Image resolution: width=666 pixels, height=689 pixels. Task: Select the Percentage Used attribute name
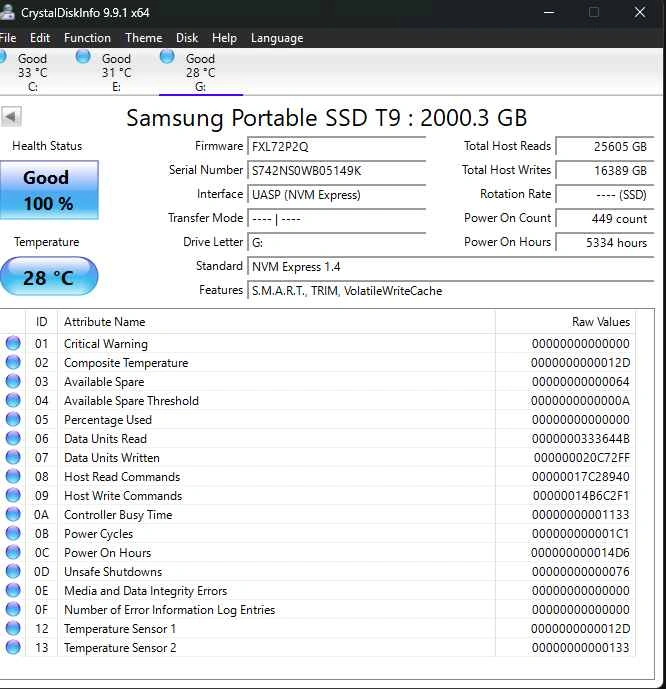click(x=108, y=420)
